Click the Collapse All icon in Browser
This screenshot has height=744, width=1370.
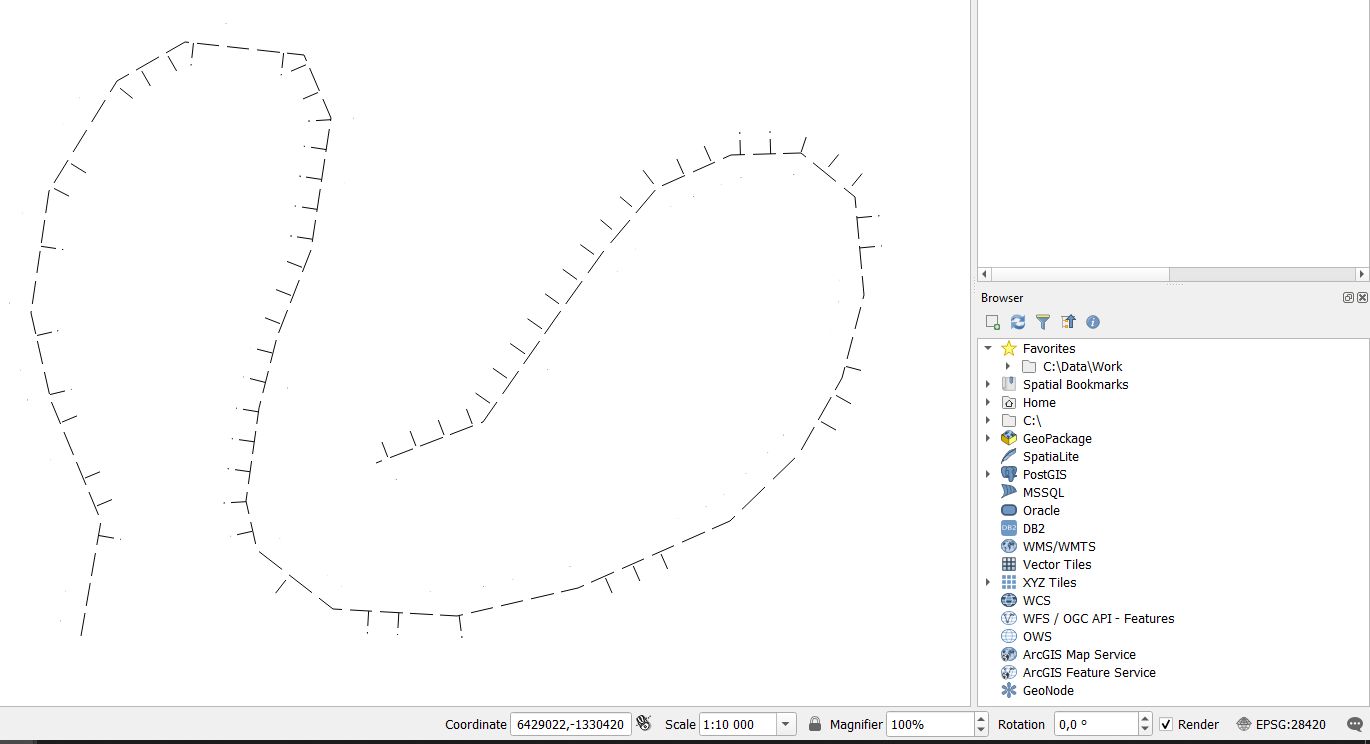point(1069,322)
